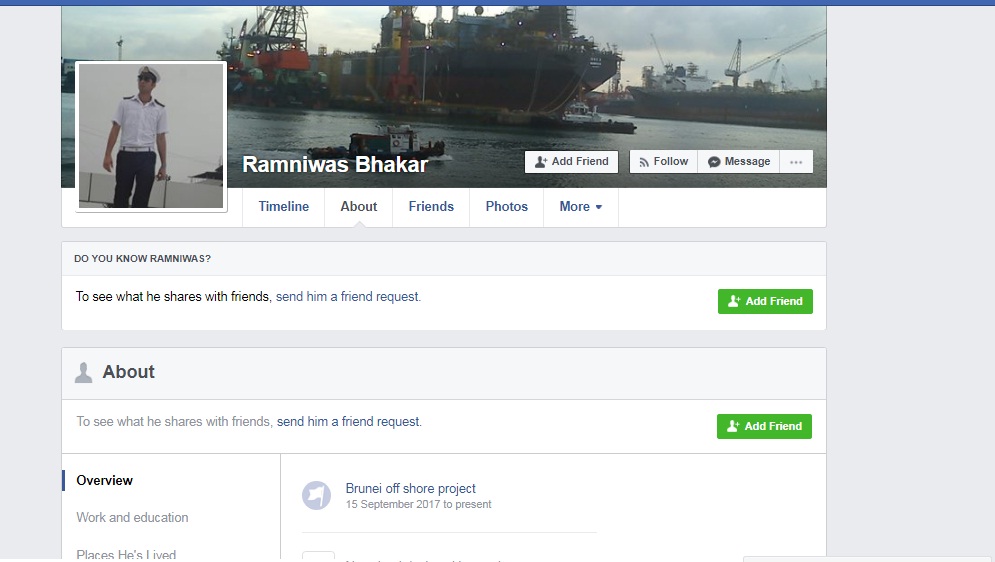Open the profile picture thumbnail
995x562 pixels.
tap(151, 136)
